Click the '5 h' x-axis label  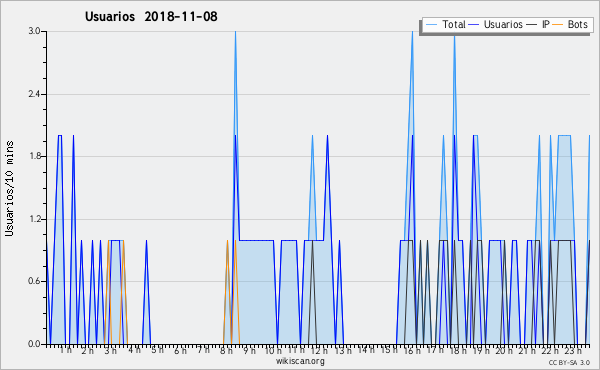coord(157,350)
